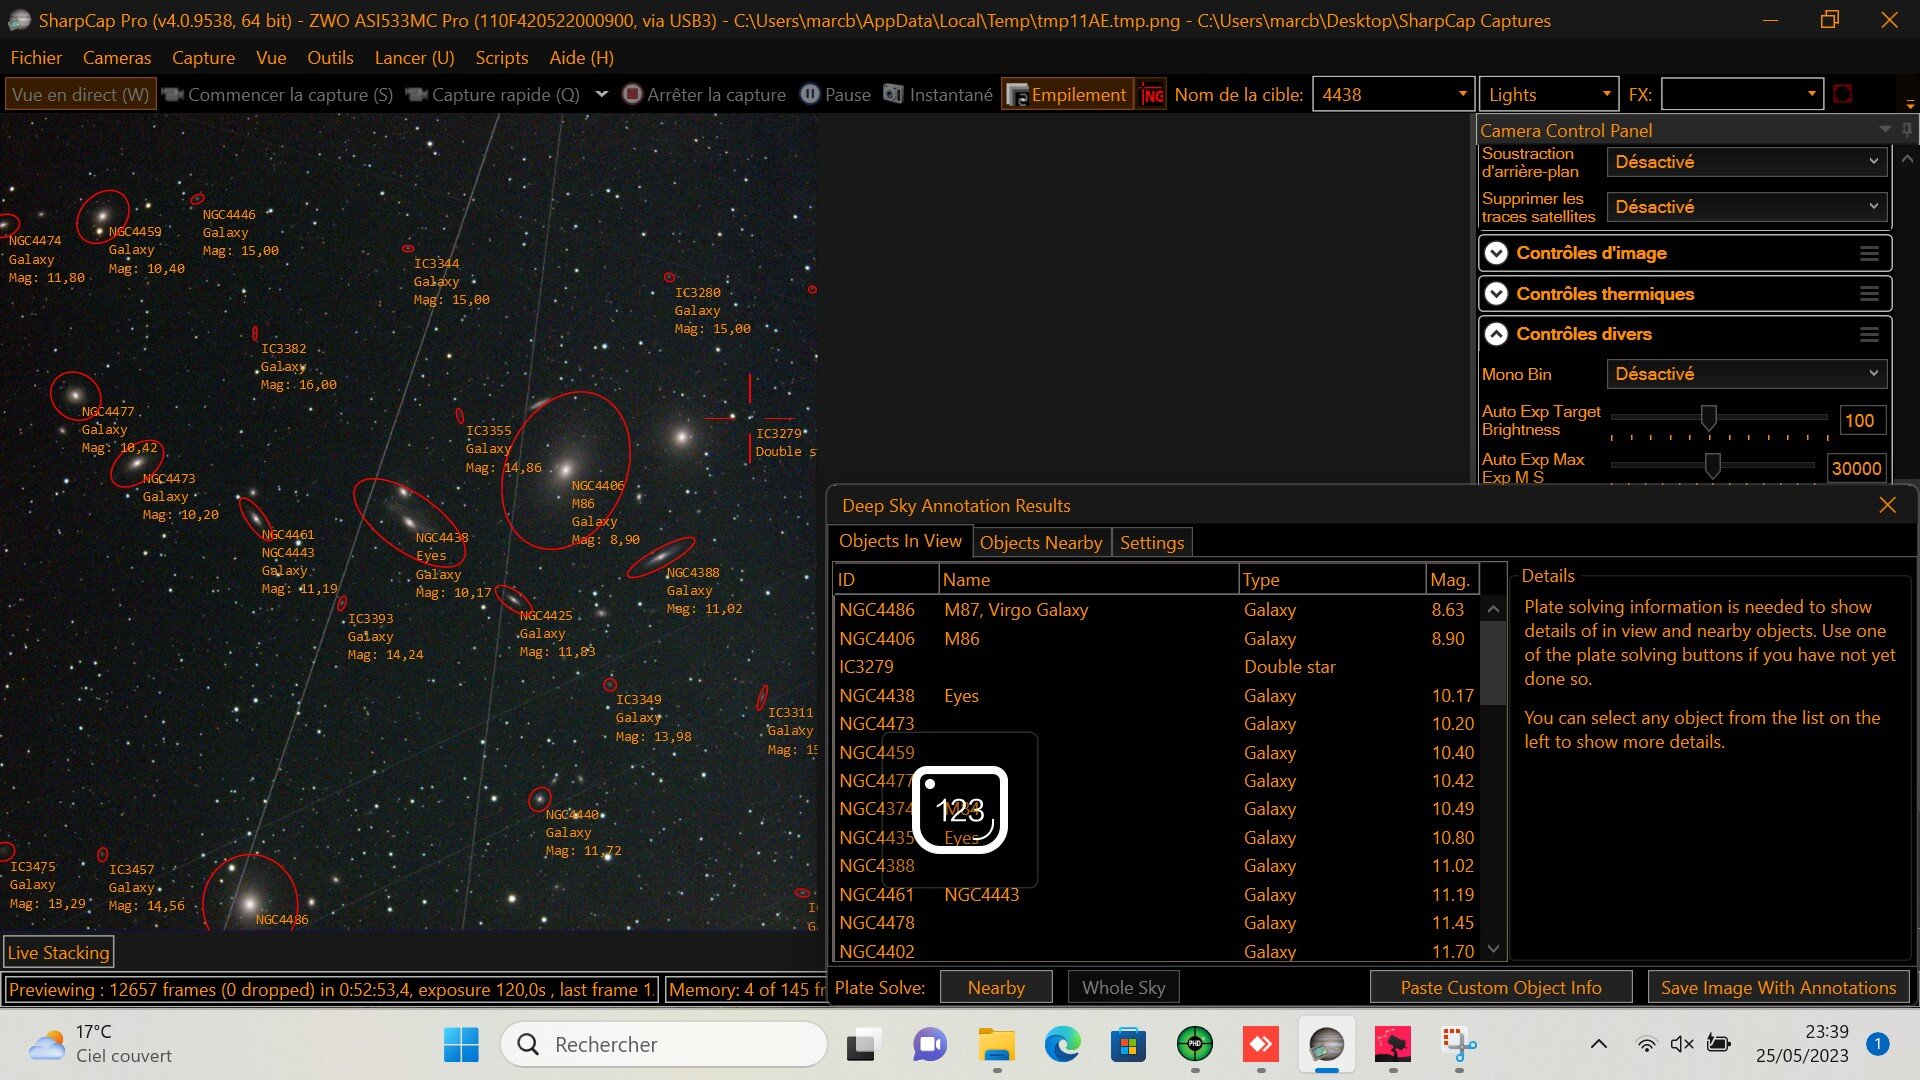
Task: Adjust the Auto Exp Target Brightness slider
Action: [x=1709, y=417]
